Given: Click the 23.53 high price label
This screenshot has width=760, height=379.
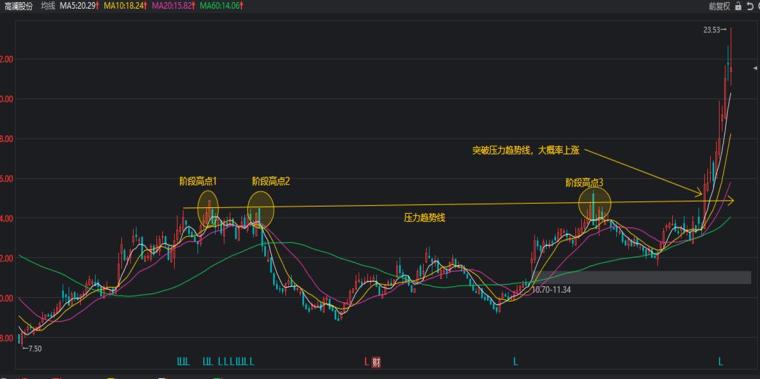Looking at the screenshot, I should 712,30.
